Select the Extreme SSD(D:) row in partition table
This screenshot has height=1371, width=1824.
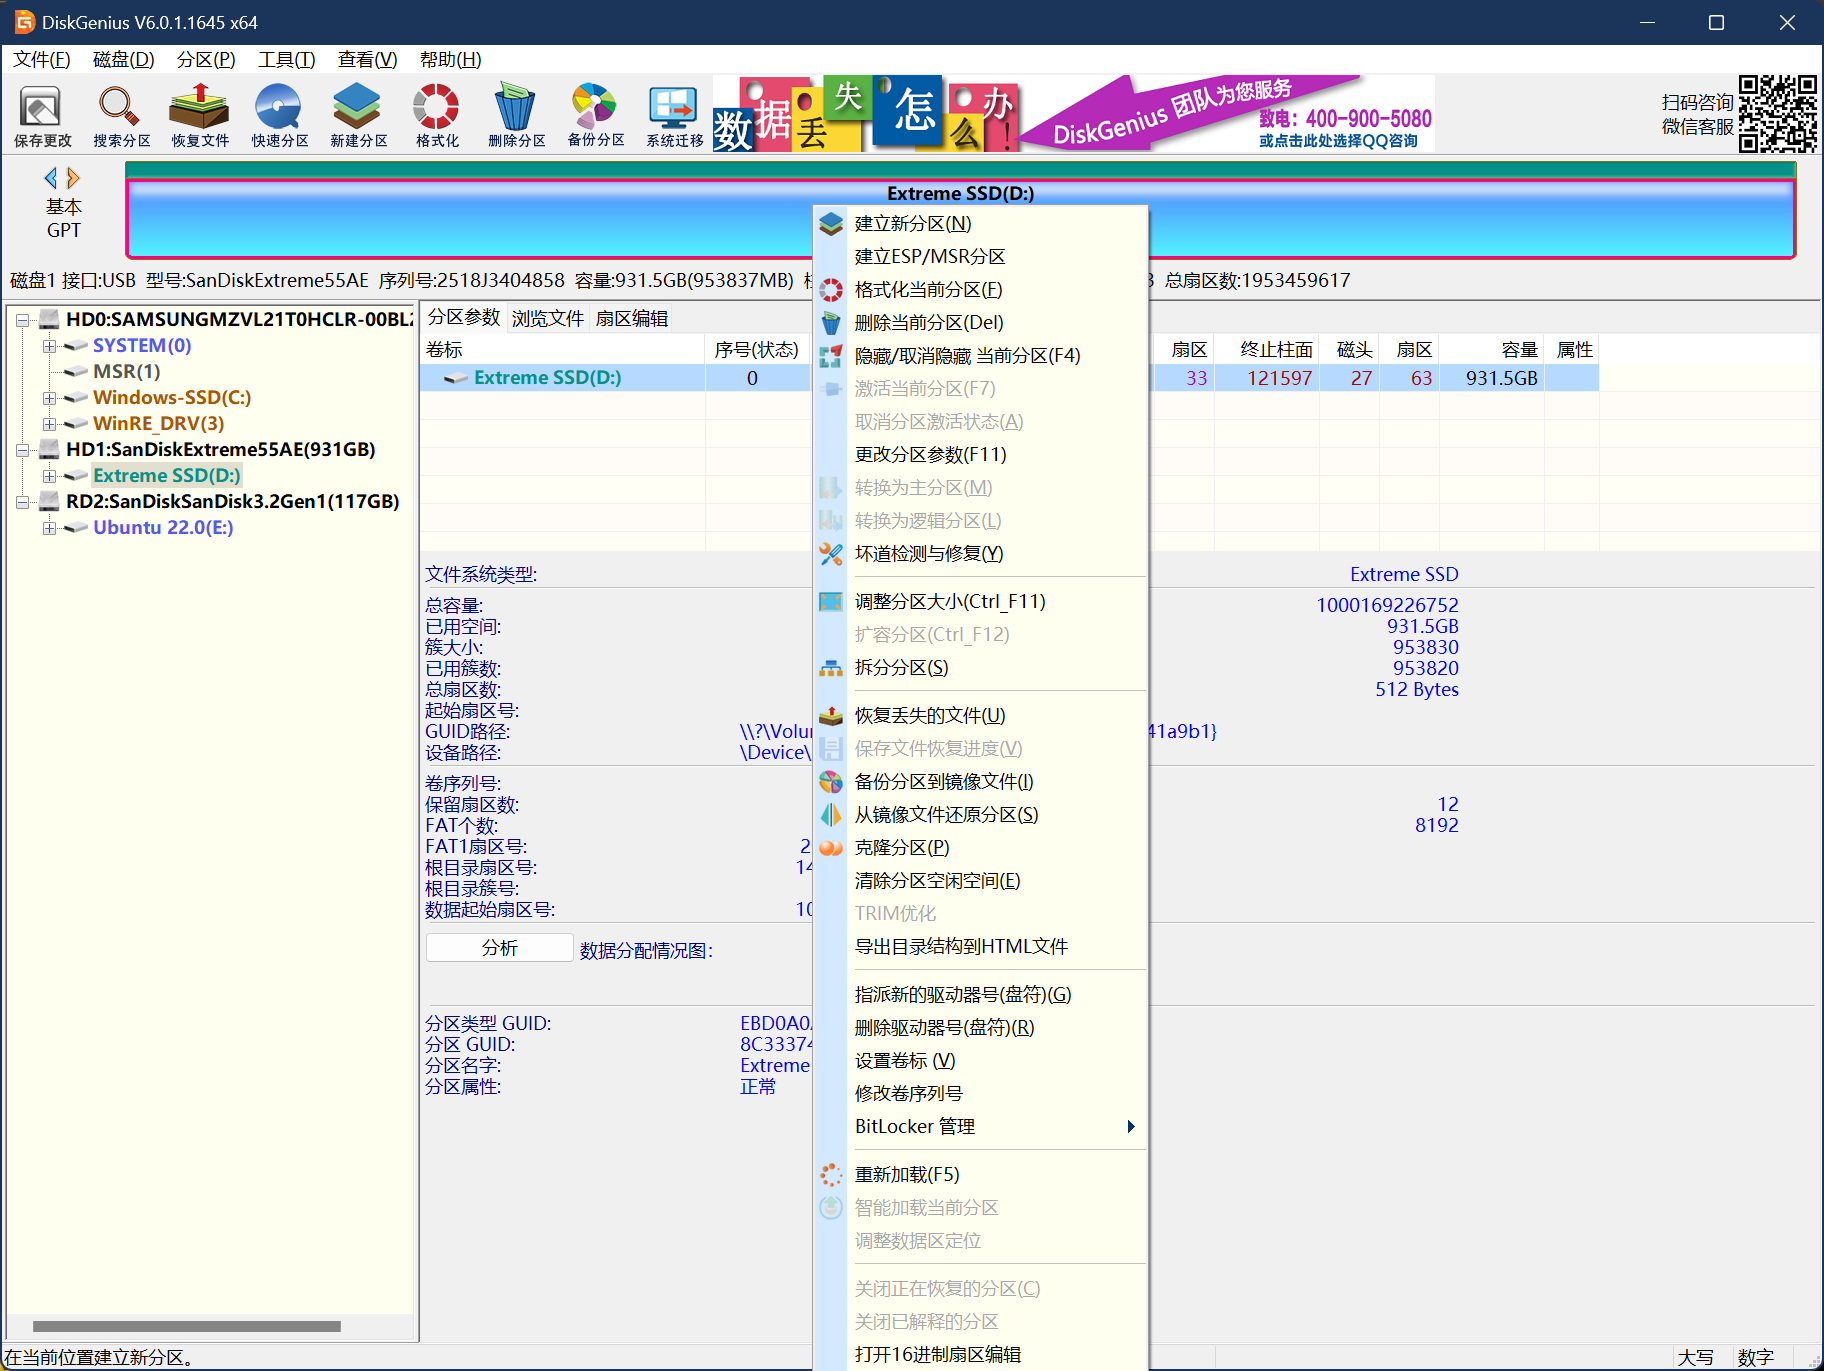pos(1009,377)
